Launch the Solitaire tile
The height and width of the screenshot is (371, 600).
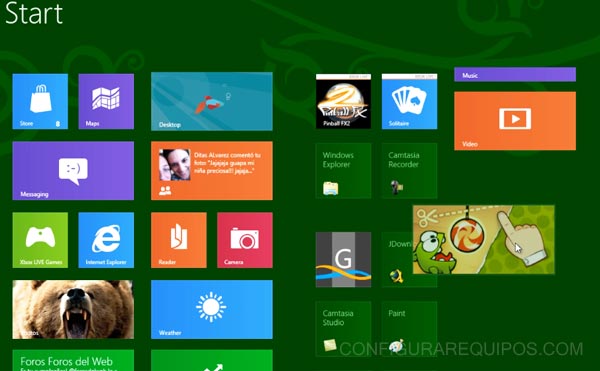pyautogui.click(x=409, y=101)
